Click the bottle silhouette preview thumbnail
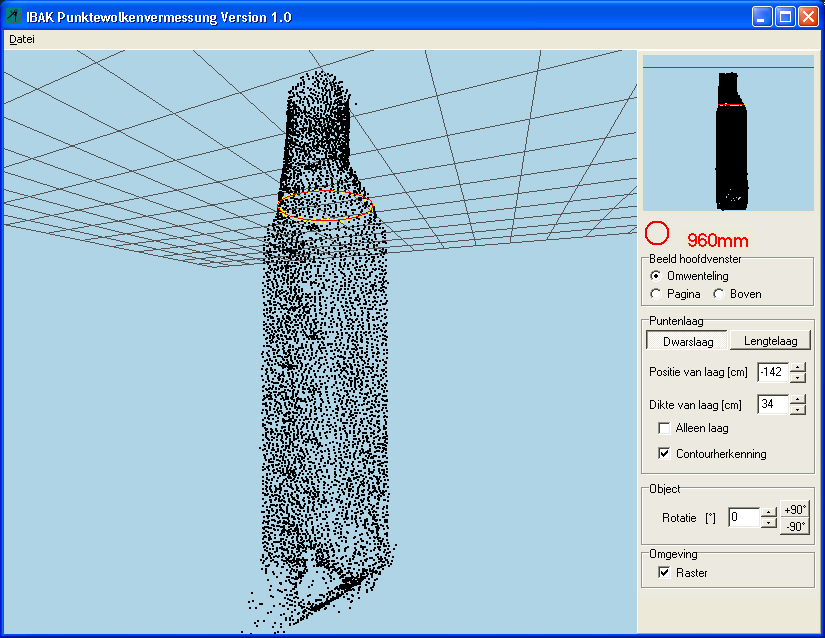 [x=728, y=133]
